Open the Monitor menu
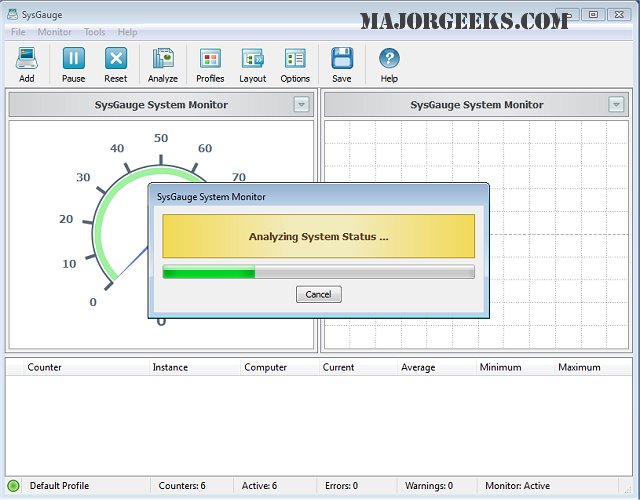640x500 pixels. tap(54, 32)
